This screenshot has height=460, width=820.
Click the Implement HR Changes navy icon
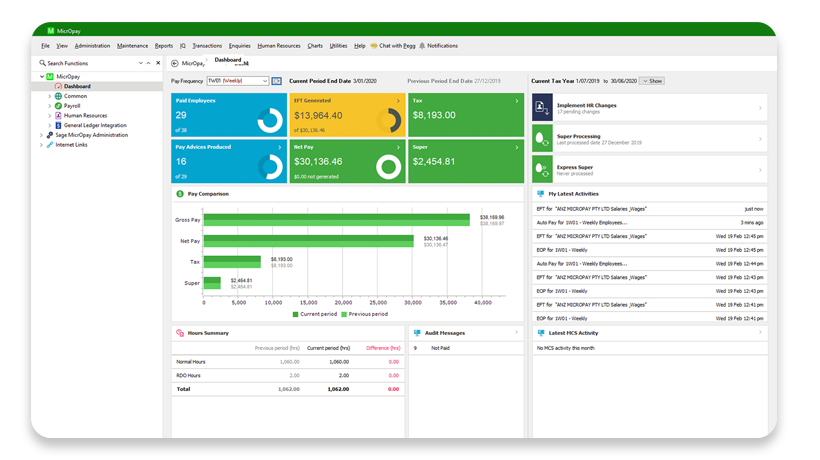(x=542, y=107)
